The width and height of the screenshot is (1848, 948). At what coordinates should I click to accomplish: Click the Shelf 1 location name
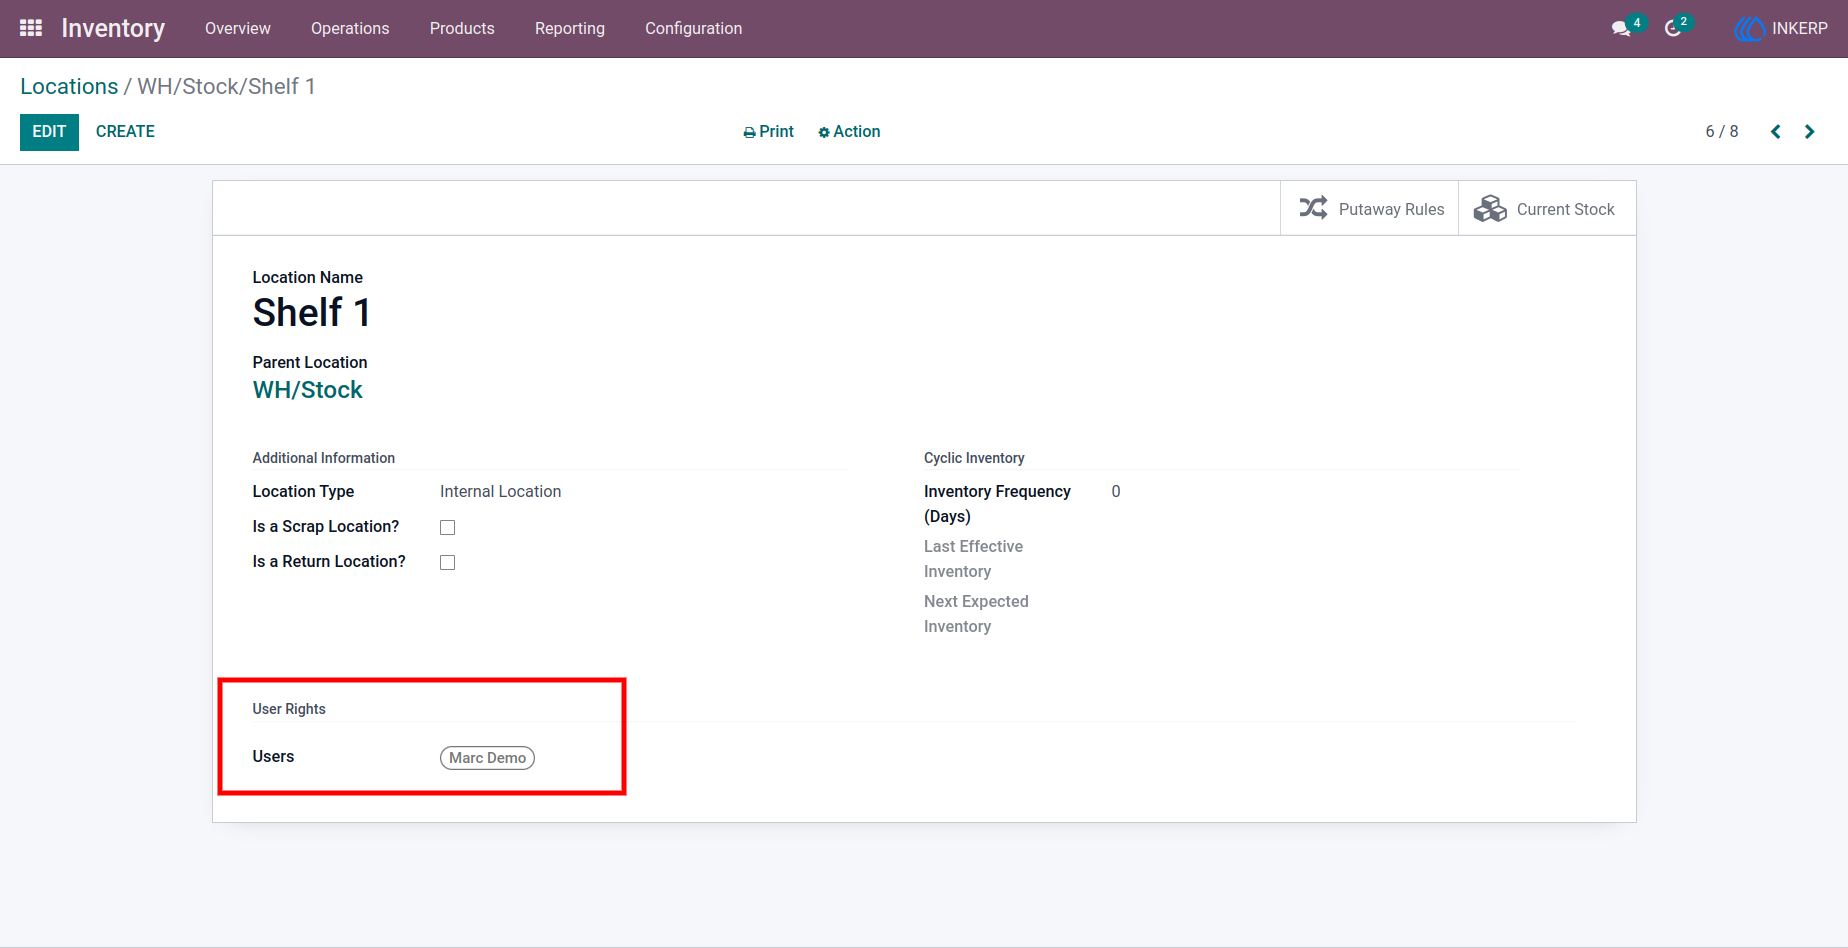tap(312, 313)
